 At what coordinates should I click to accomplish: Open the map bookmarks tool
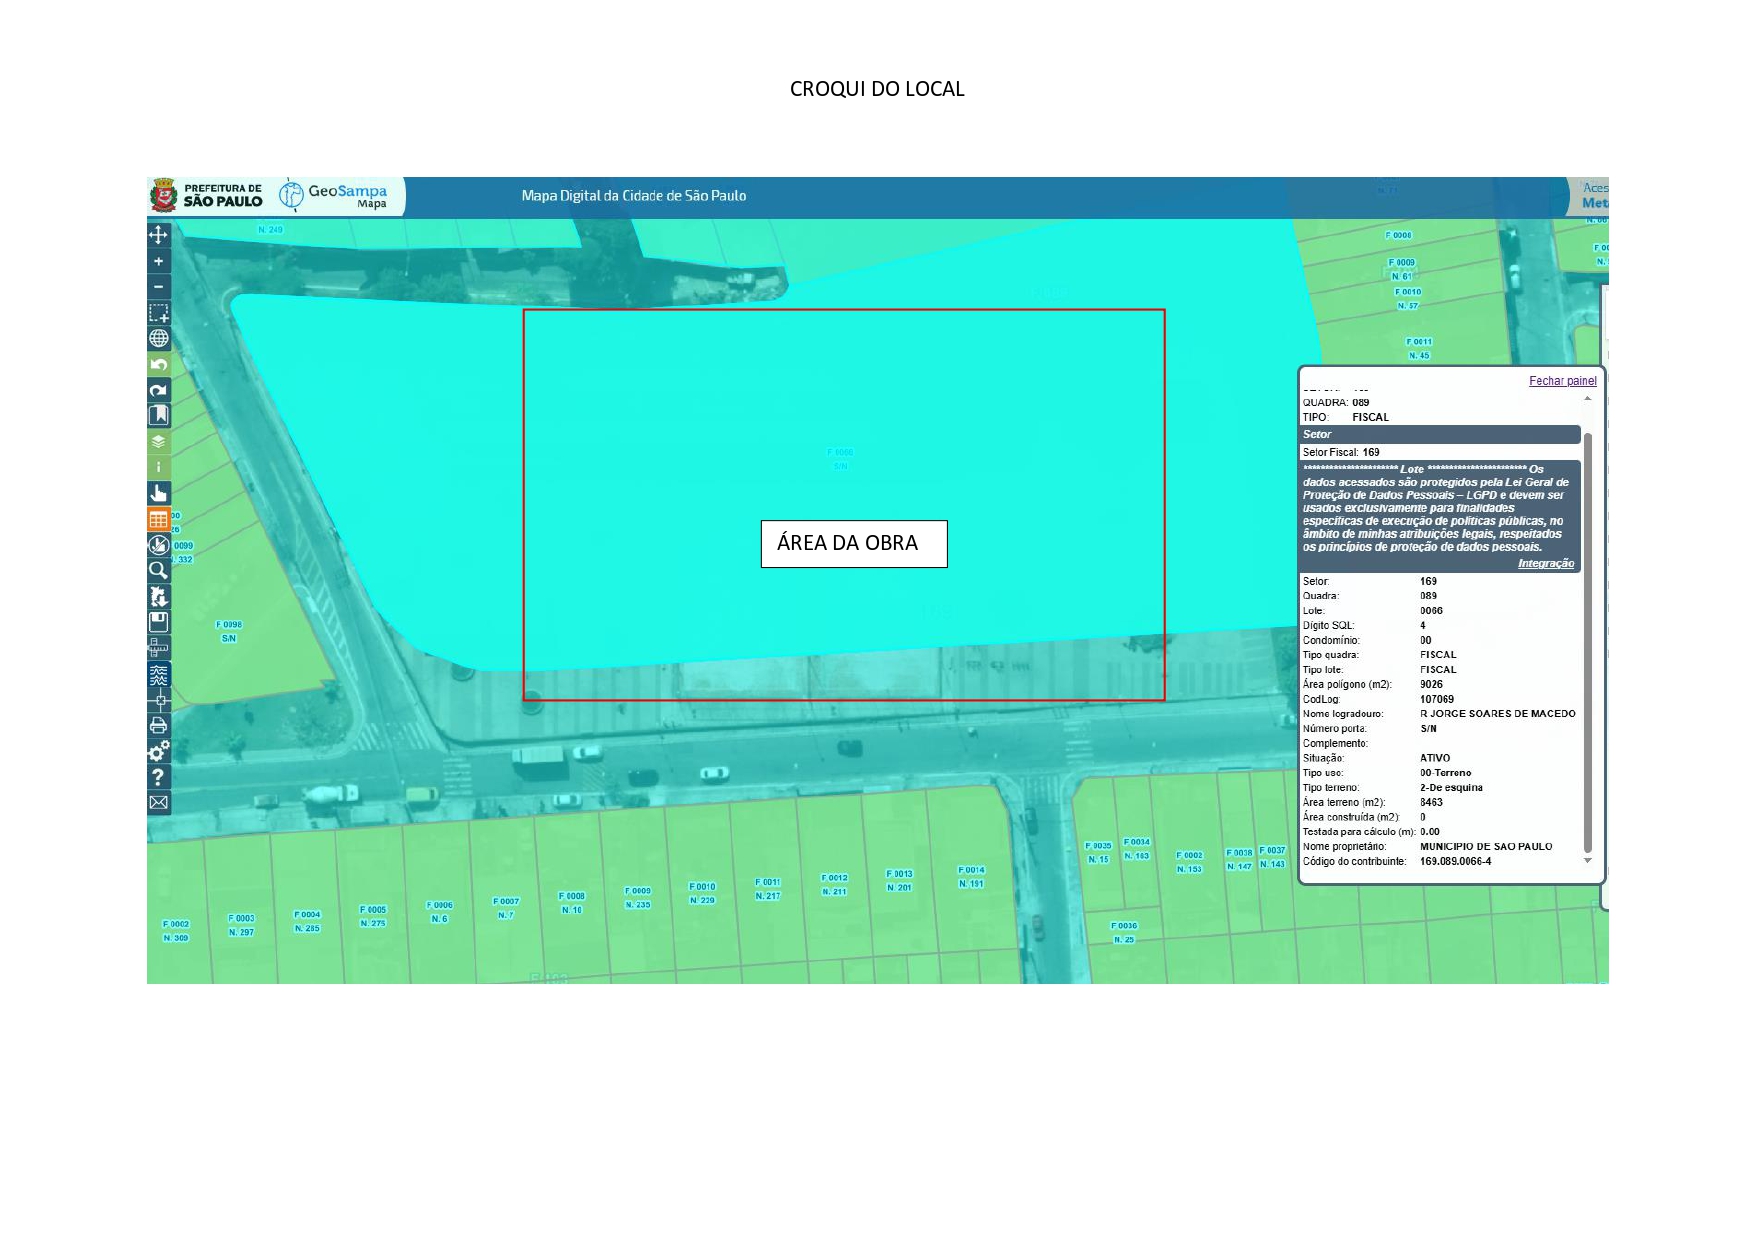coord(158,415)
